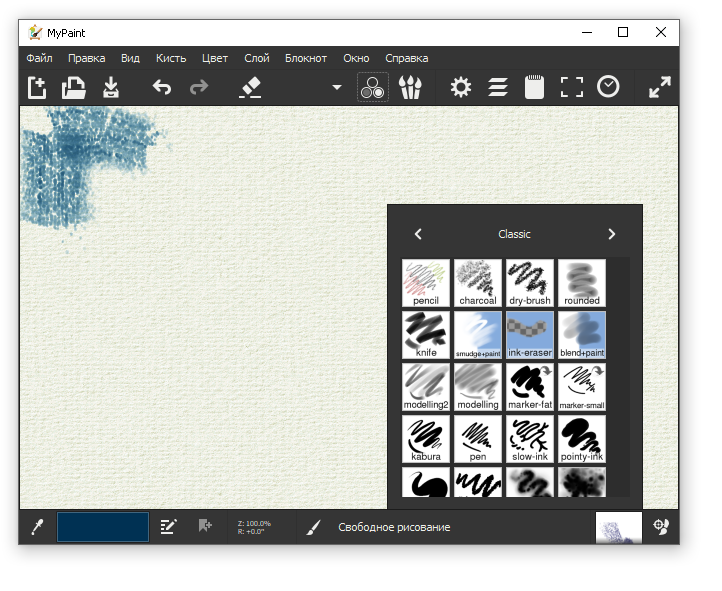Click the edit options icon in status bar

tap(169, 527)
